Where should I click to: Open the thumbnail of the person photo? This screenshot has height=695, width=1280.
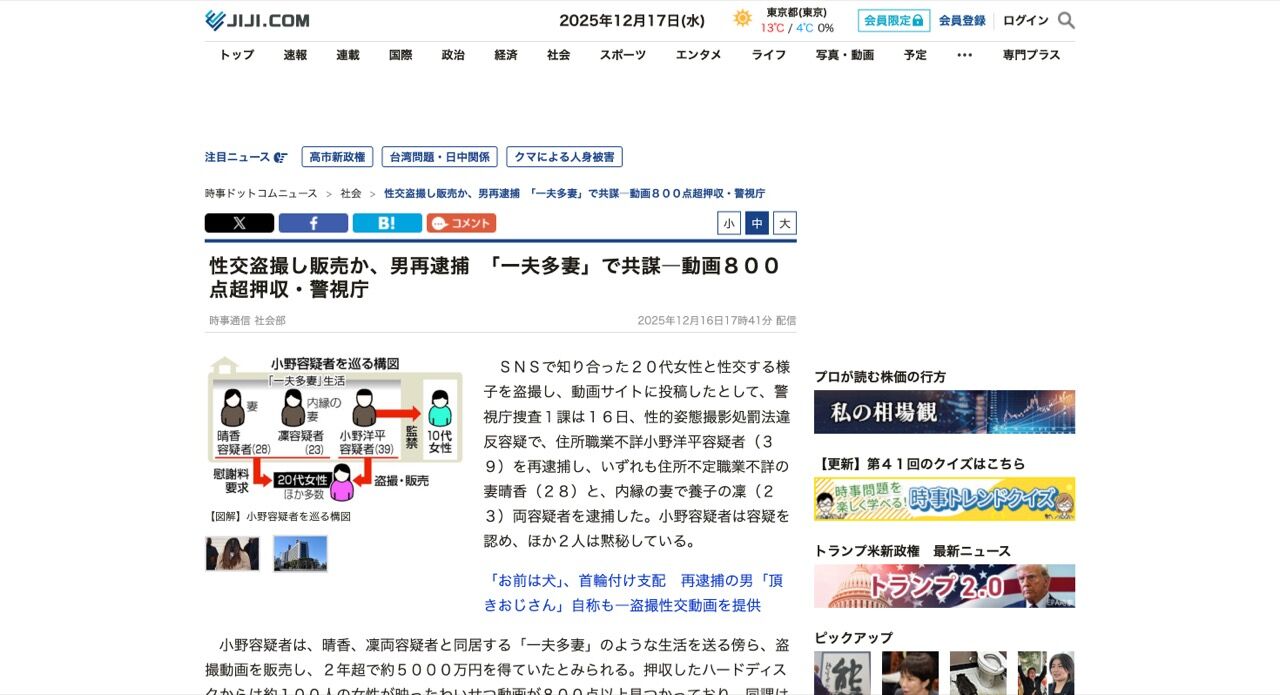click(232, 553)
